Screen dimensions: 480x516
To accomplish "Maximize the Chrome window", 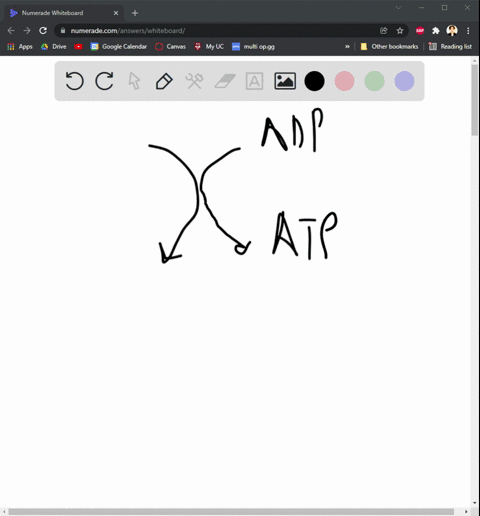I will (444, 7).
